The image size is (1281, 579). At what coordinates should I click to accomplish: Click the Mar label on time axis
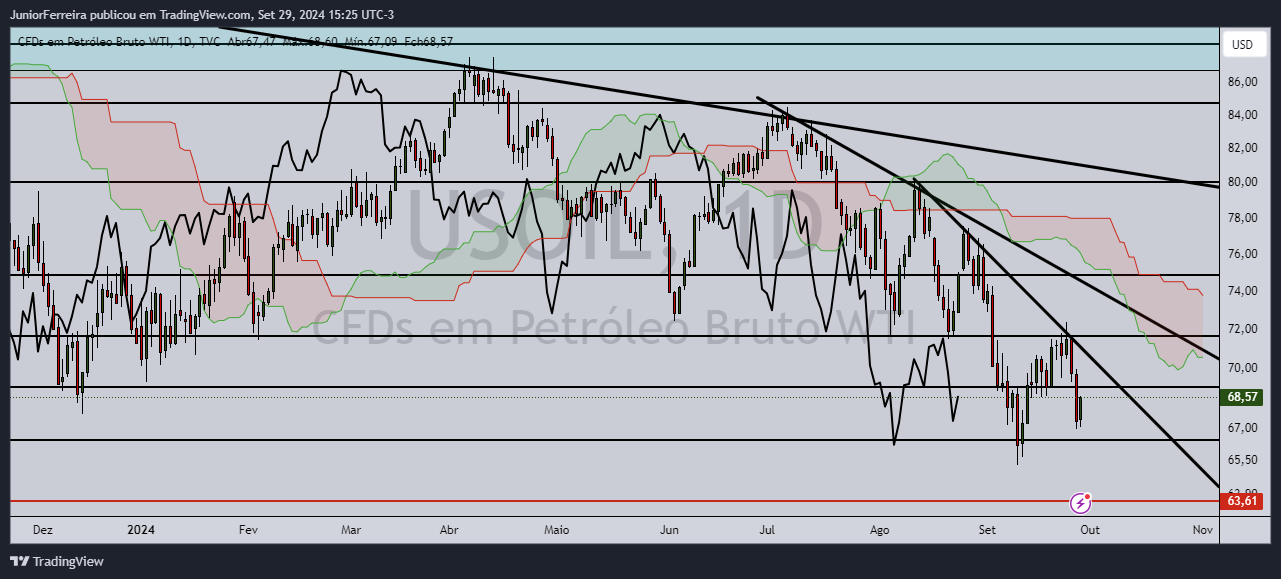click(351, 530)
